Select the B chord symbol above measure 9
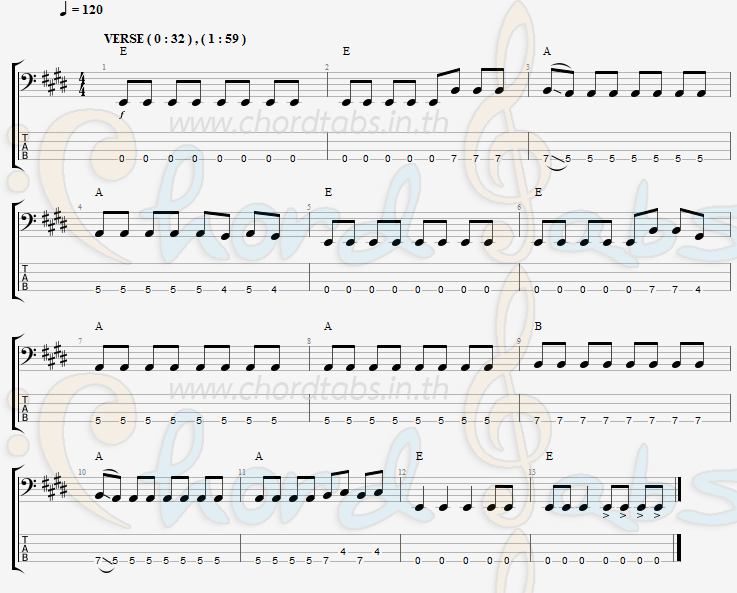Viewport: 737px width, 593px height. pyautogui.click(x=538, y=326)
